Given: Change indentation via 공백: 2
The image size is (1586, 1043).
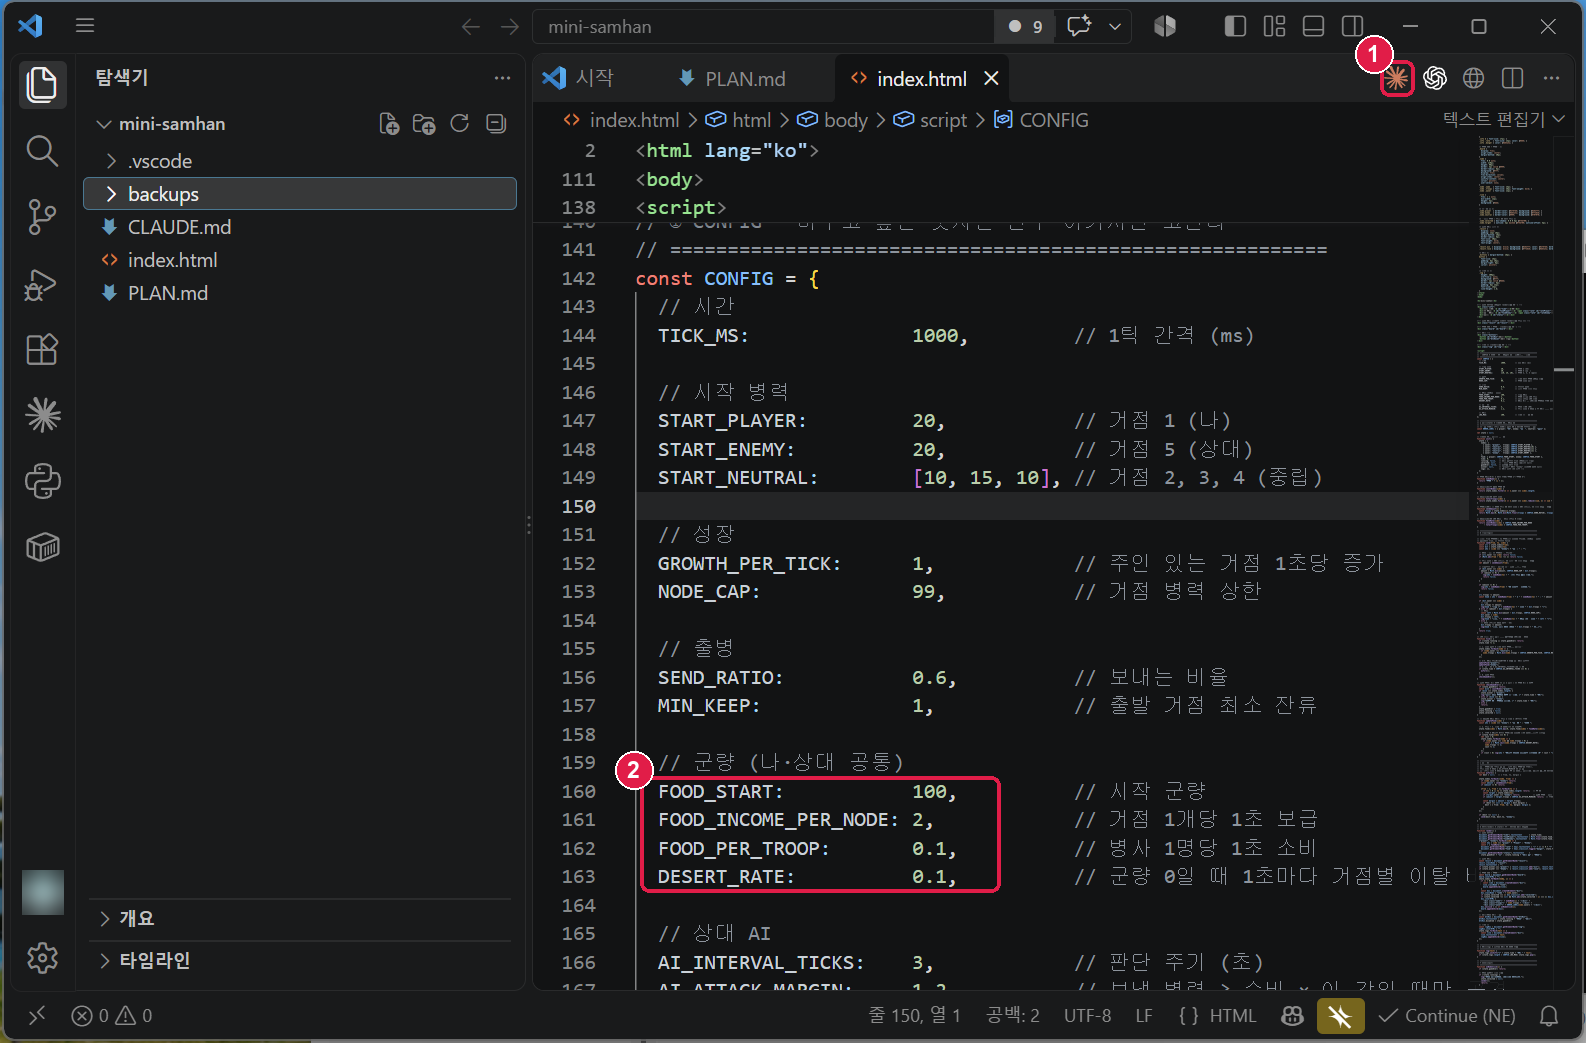Looking at the screenshot, I should point(1012,1016).
